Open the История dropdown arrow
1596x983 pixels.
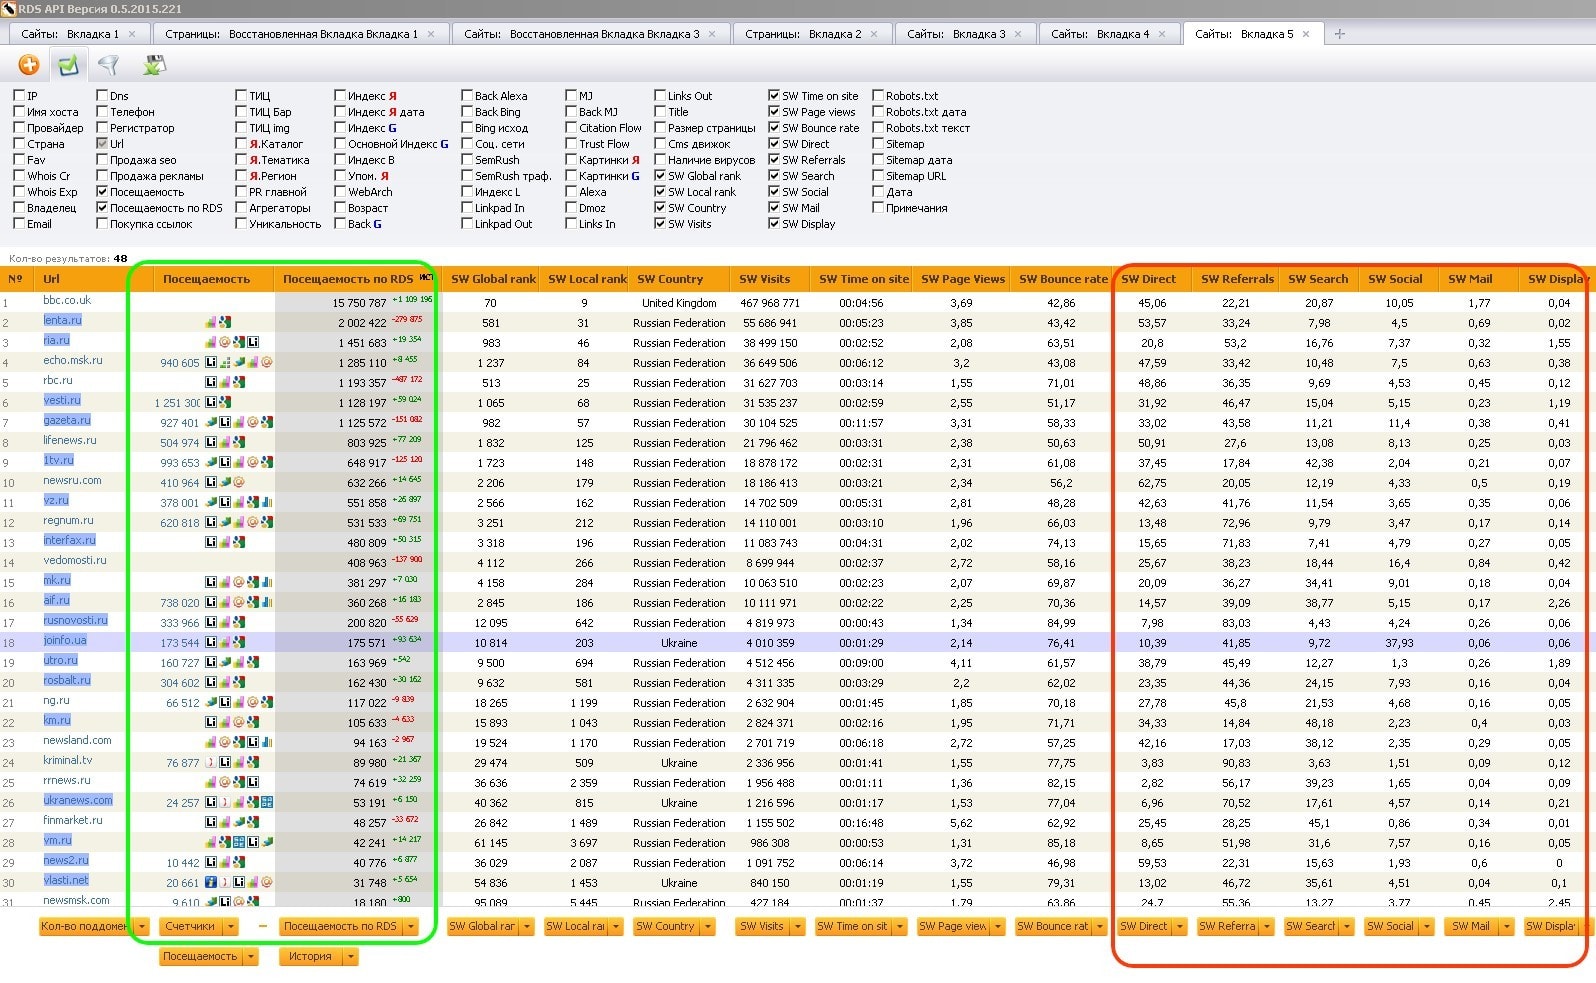[x=350, y=957]
